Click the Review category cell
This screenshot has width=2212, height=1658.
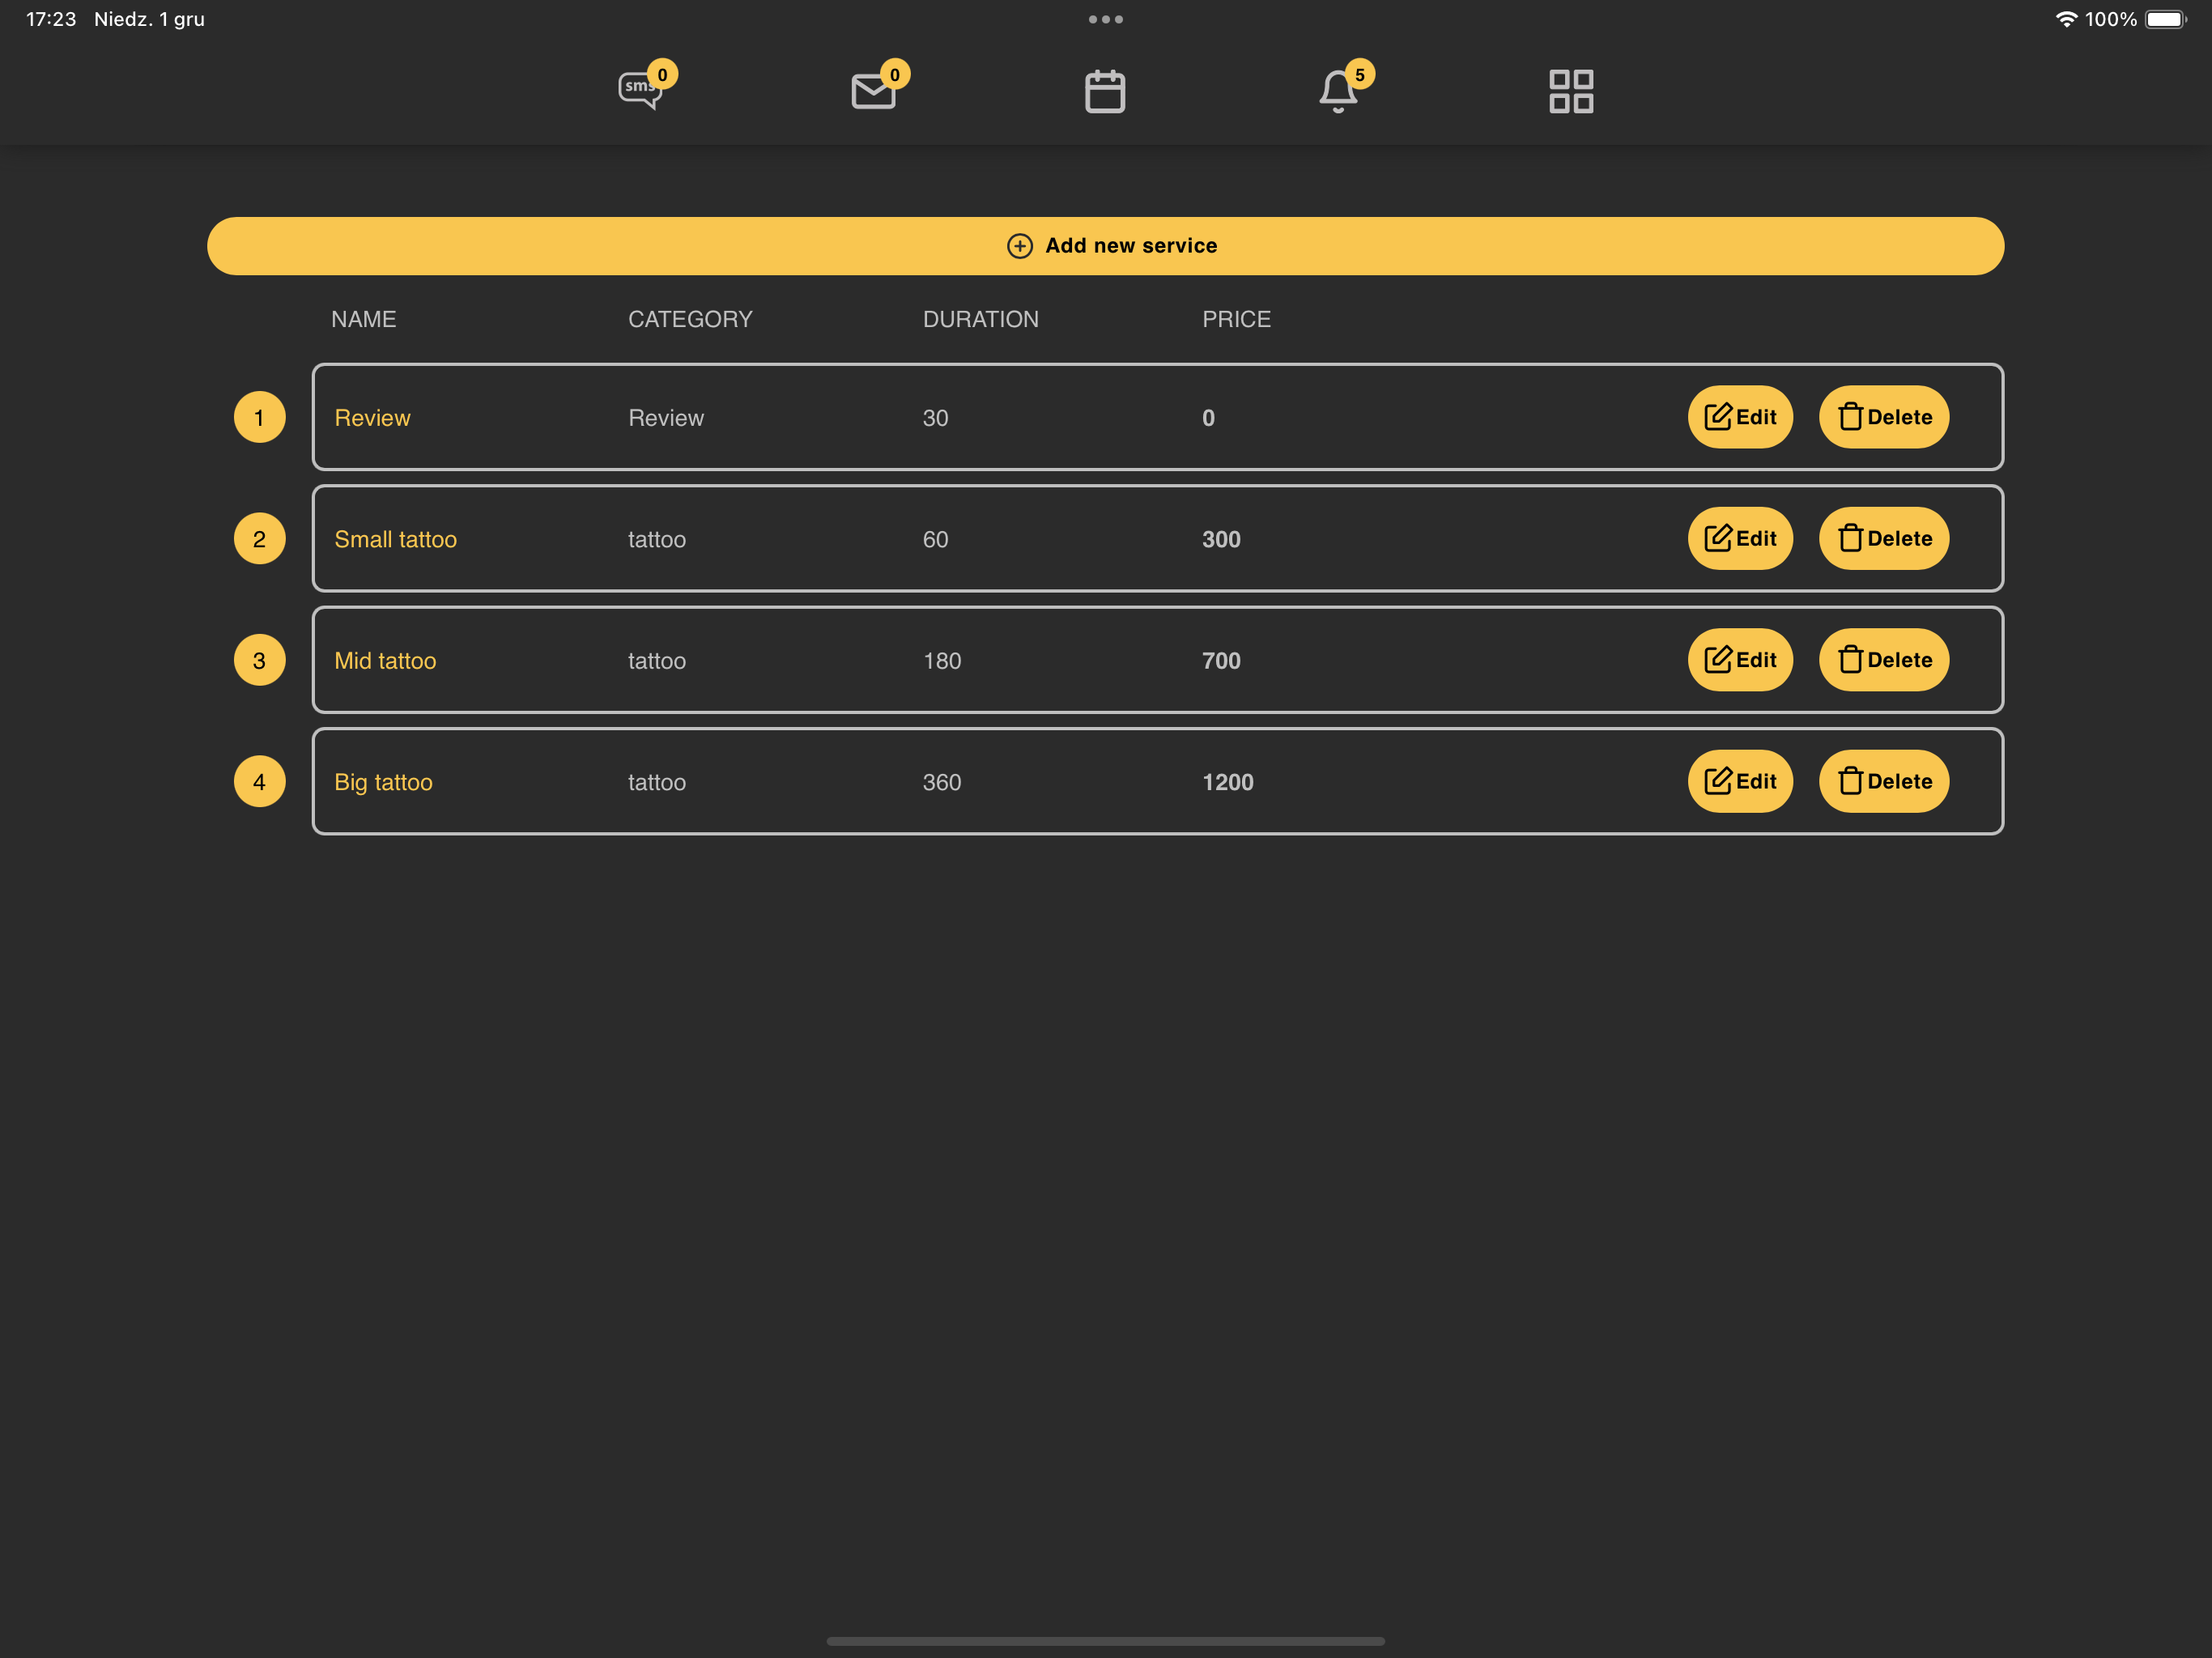click(x=666, y=418)
